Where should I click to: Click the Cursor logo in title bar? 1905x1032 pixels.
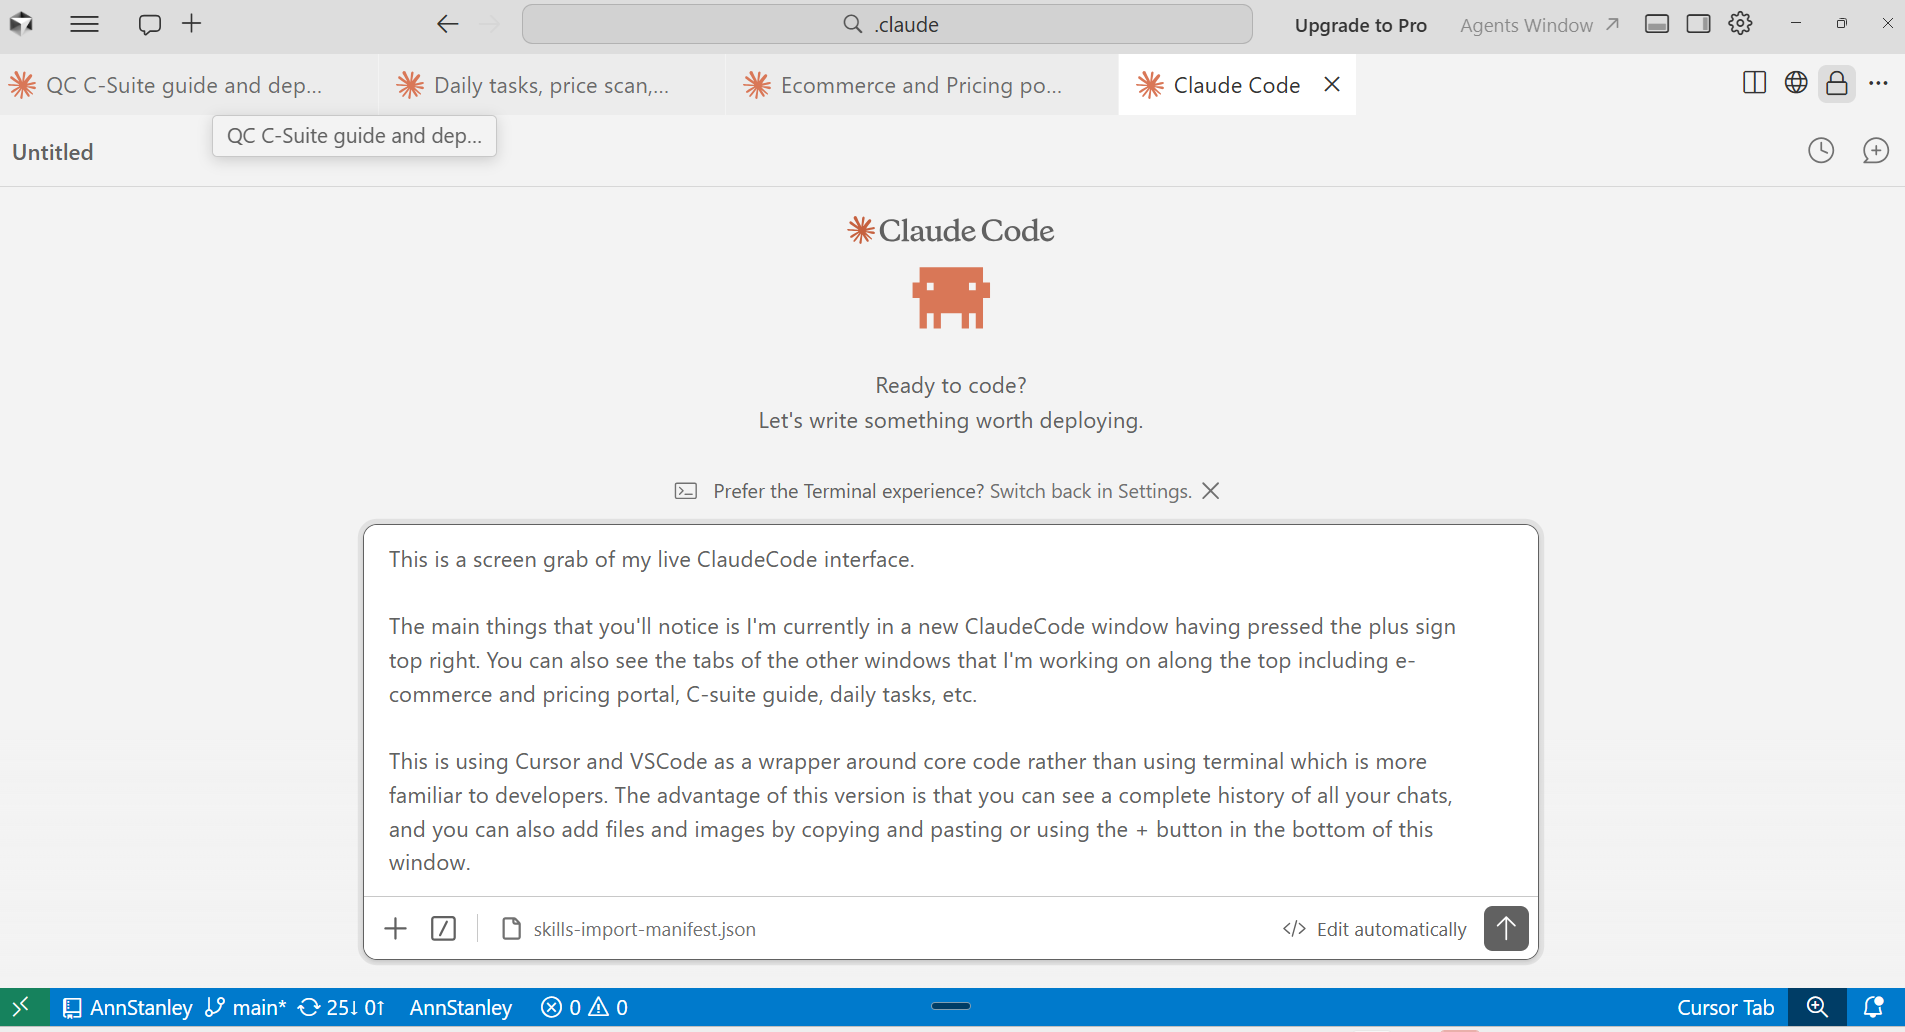click(x=22, y=24)
